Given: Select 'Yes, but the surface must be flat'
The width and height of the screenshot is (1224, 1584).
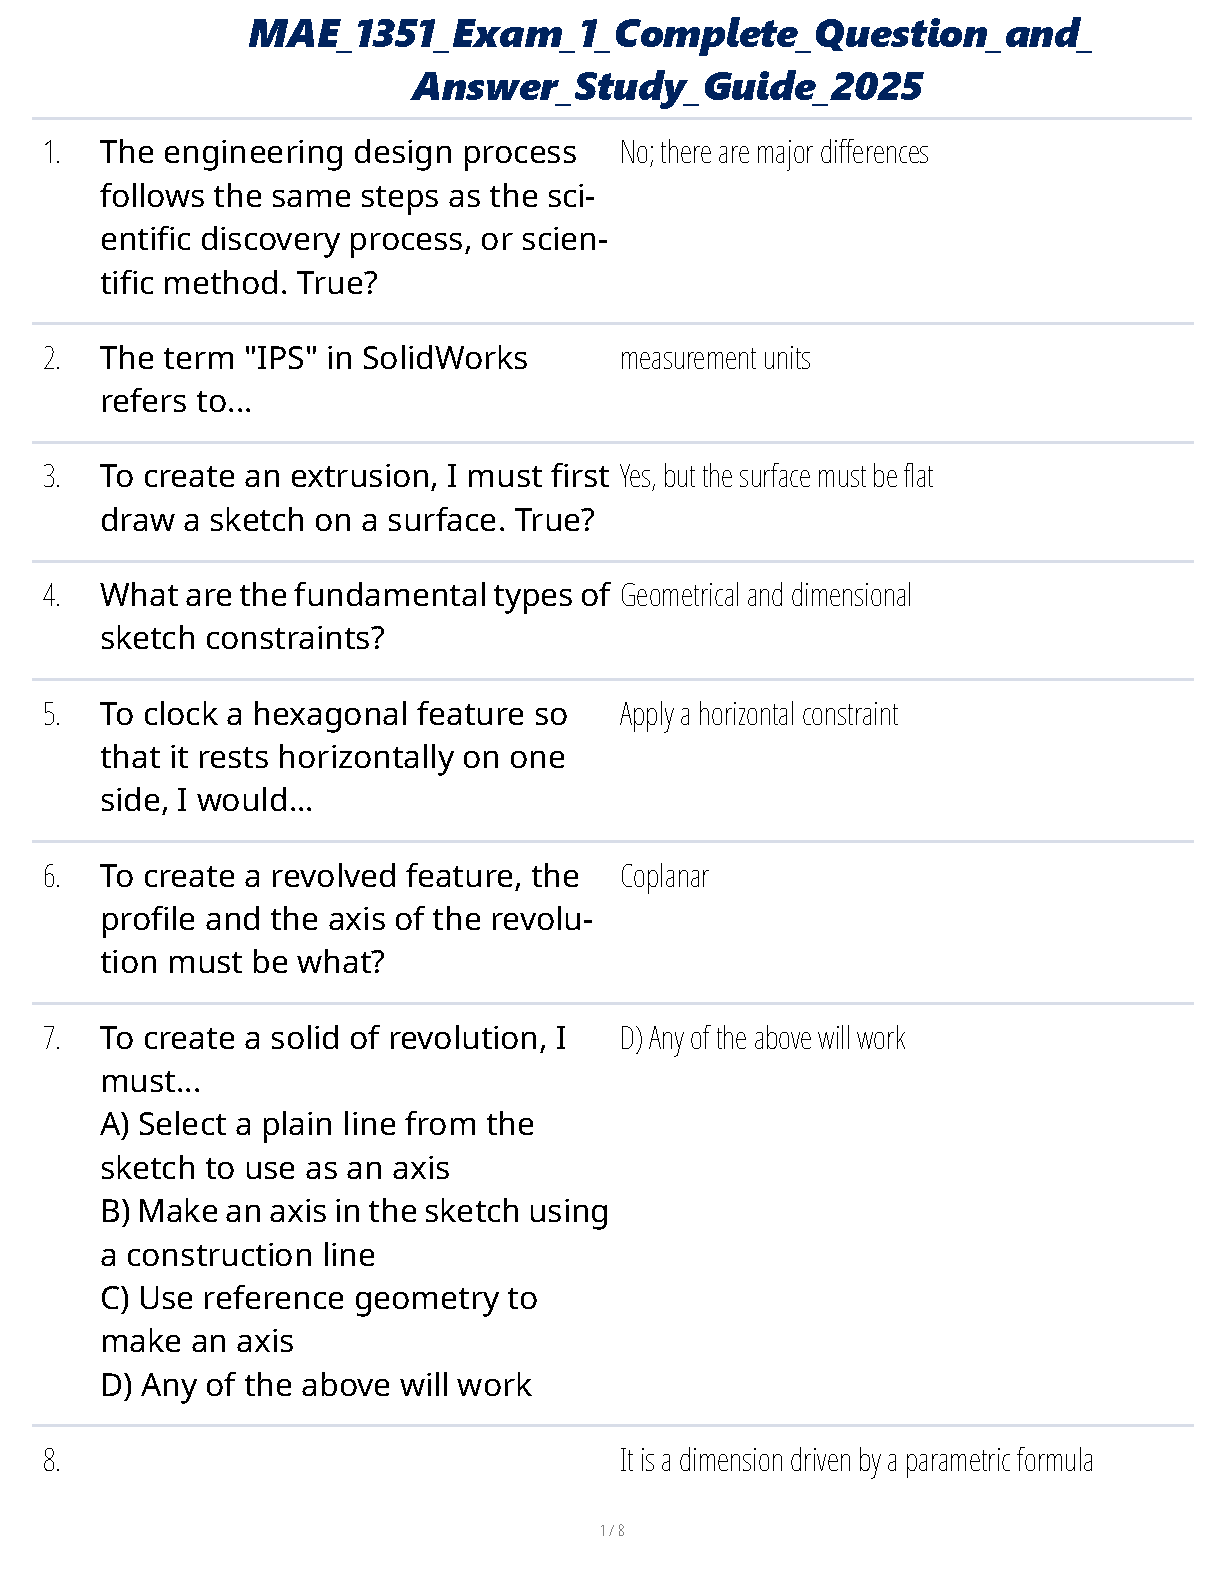Looking at the screenshot, I should click(x=776, y=477).
